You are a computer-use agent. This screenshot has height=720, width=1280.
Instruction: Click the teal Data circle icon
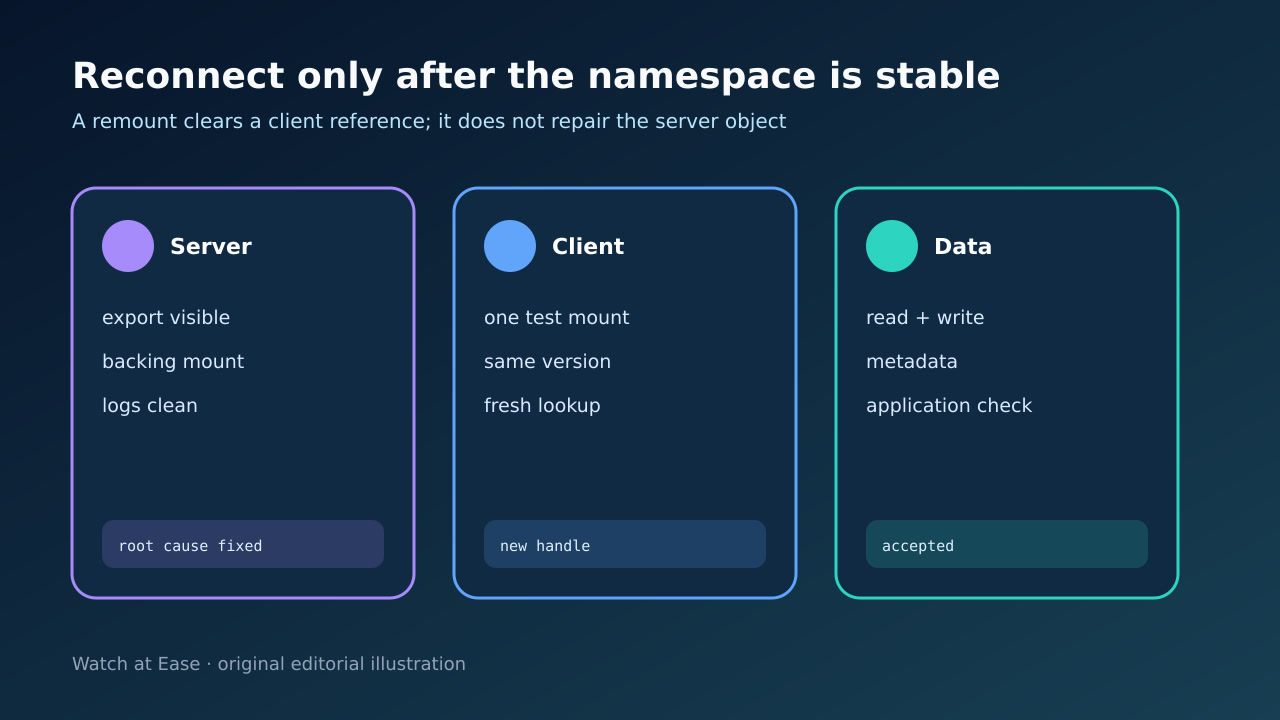click(892, 246)
